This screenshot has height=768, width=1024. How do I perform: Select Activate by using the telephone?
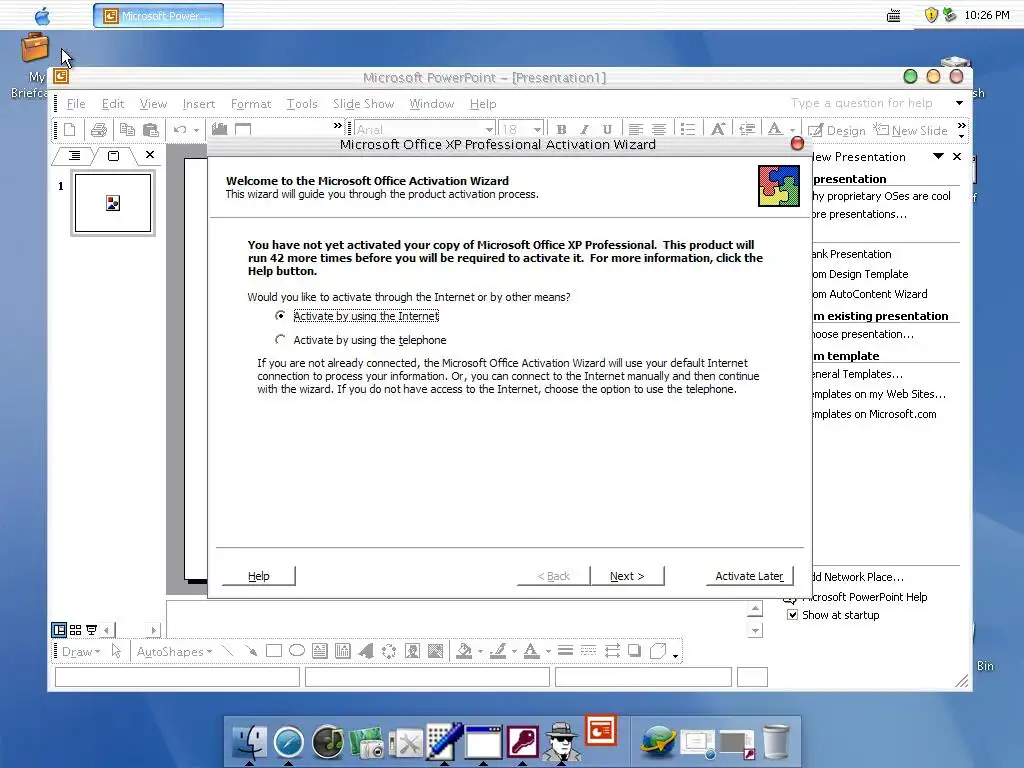pyautogui.click(x=280, y=340)
